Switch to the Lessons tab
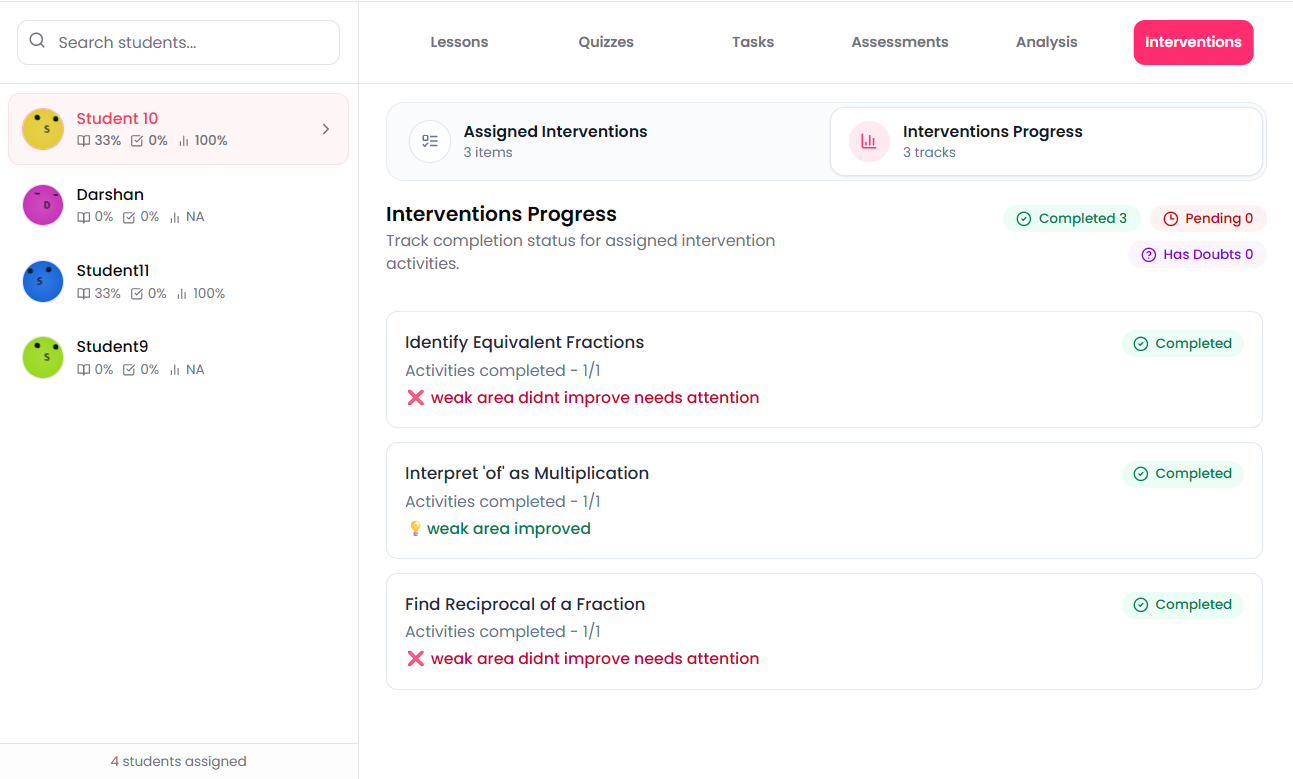 pos(459,42)
